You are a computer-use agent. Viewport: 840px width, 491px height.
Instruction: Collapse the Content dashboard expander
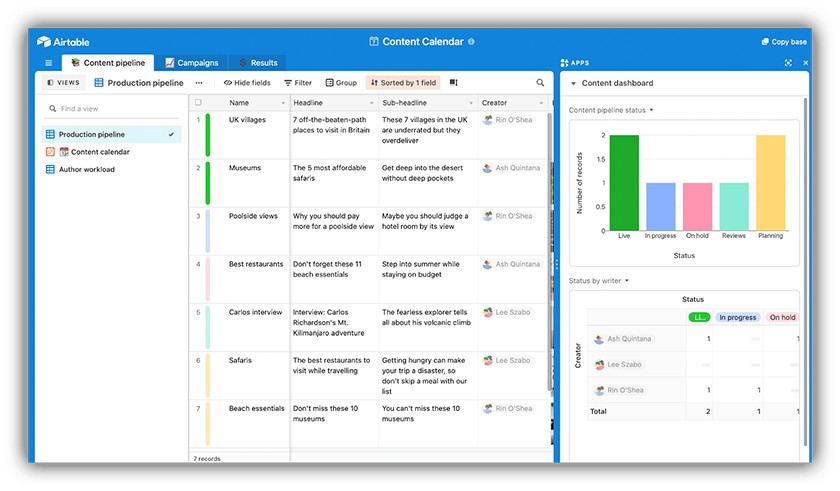[x=573, y=84]
